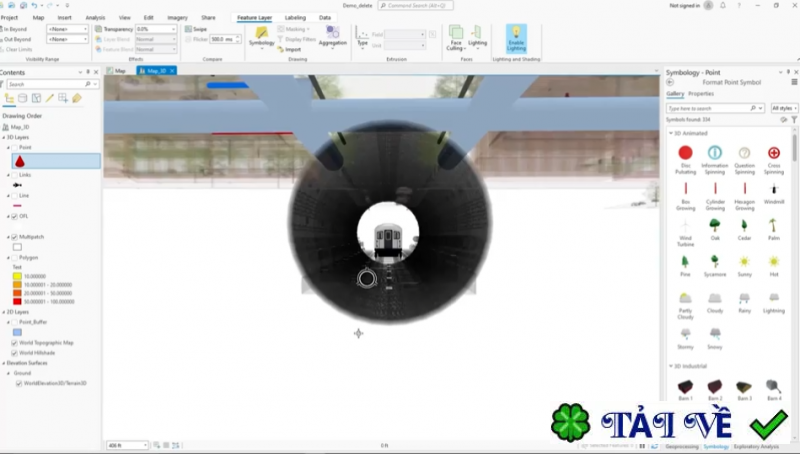Choose the Oak tree symbol
This screenshot has height=454, width=800.
pyautogui.click(x=715, y=230)
